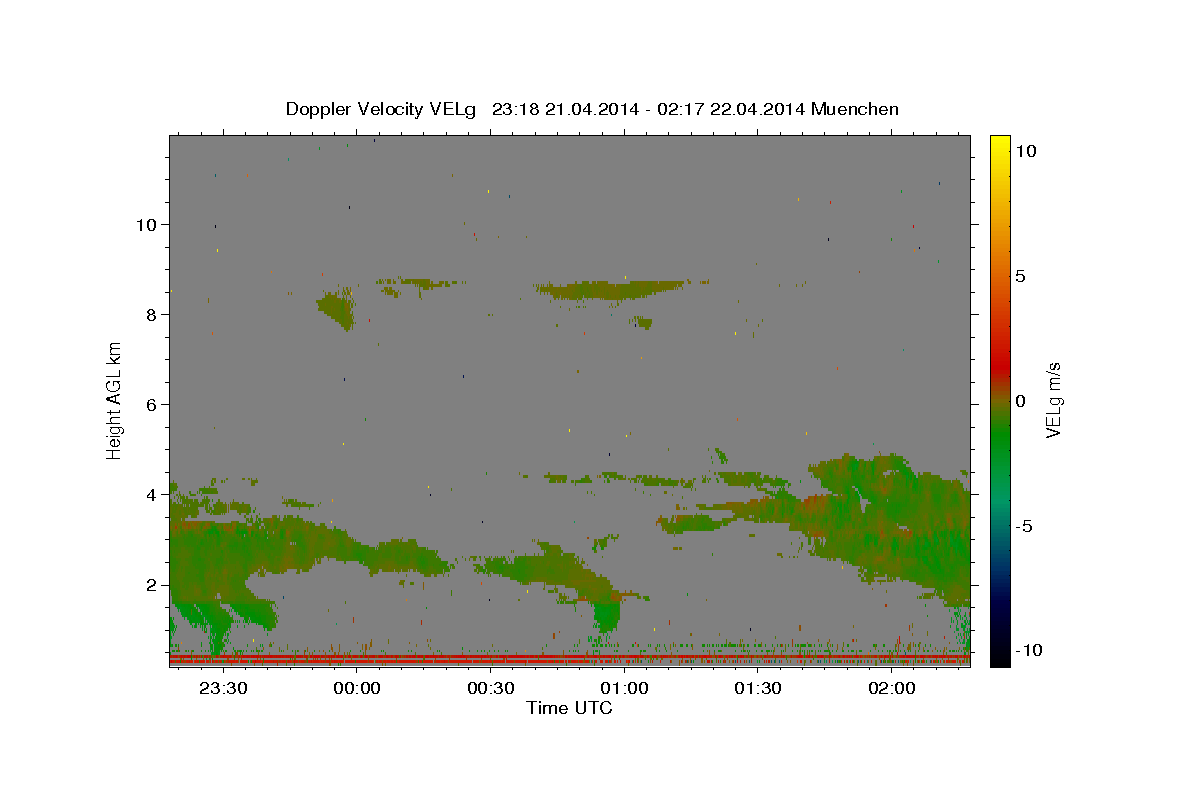
Task: Select the 23:30 time tick label
Action: pyautogui.click(x=222, y=688)
